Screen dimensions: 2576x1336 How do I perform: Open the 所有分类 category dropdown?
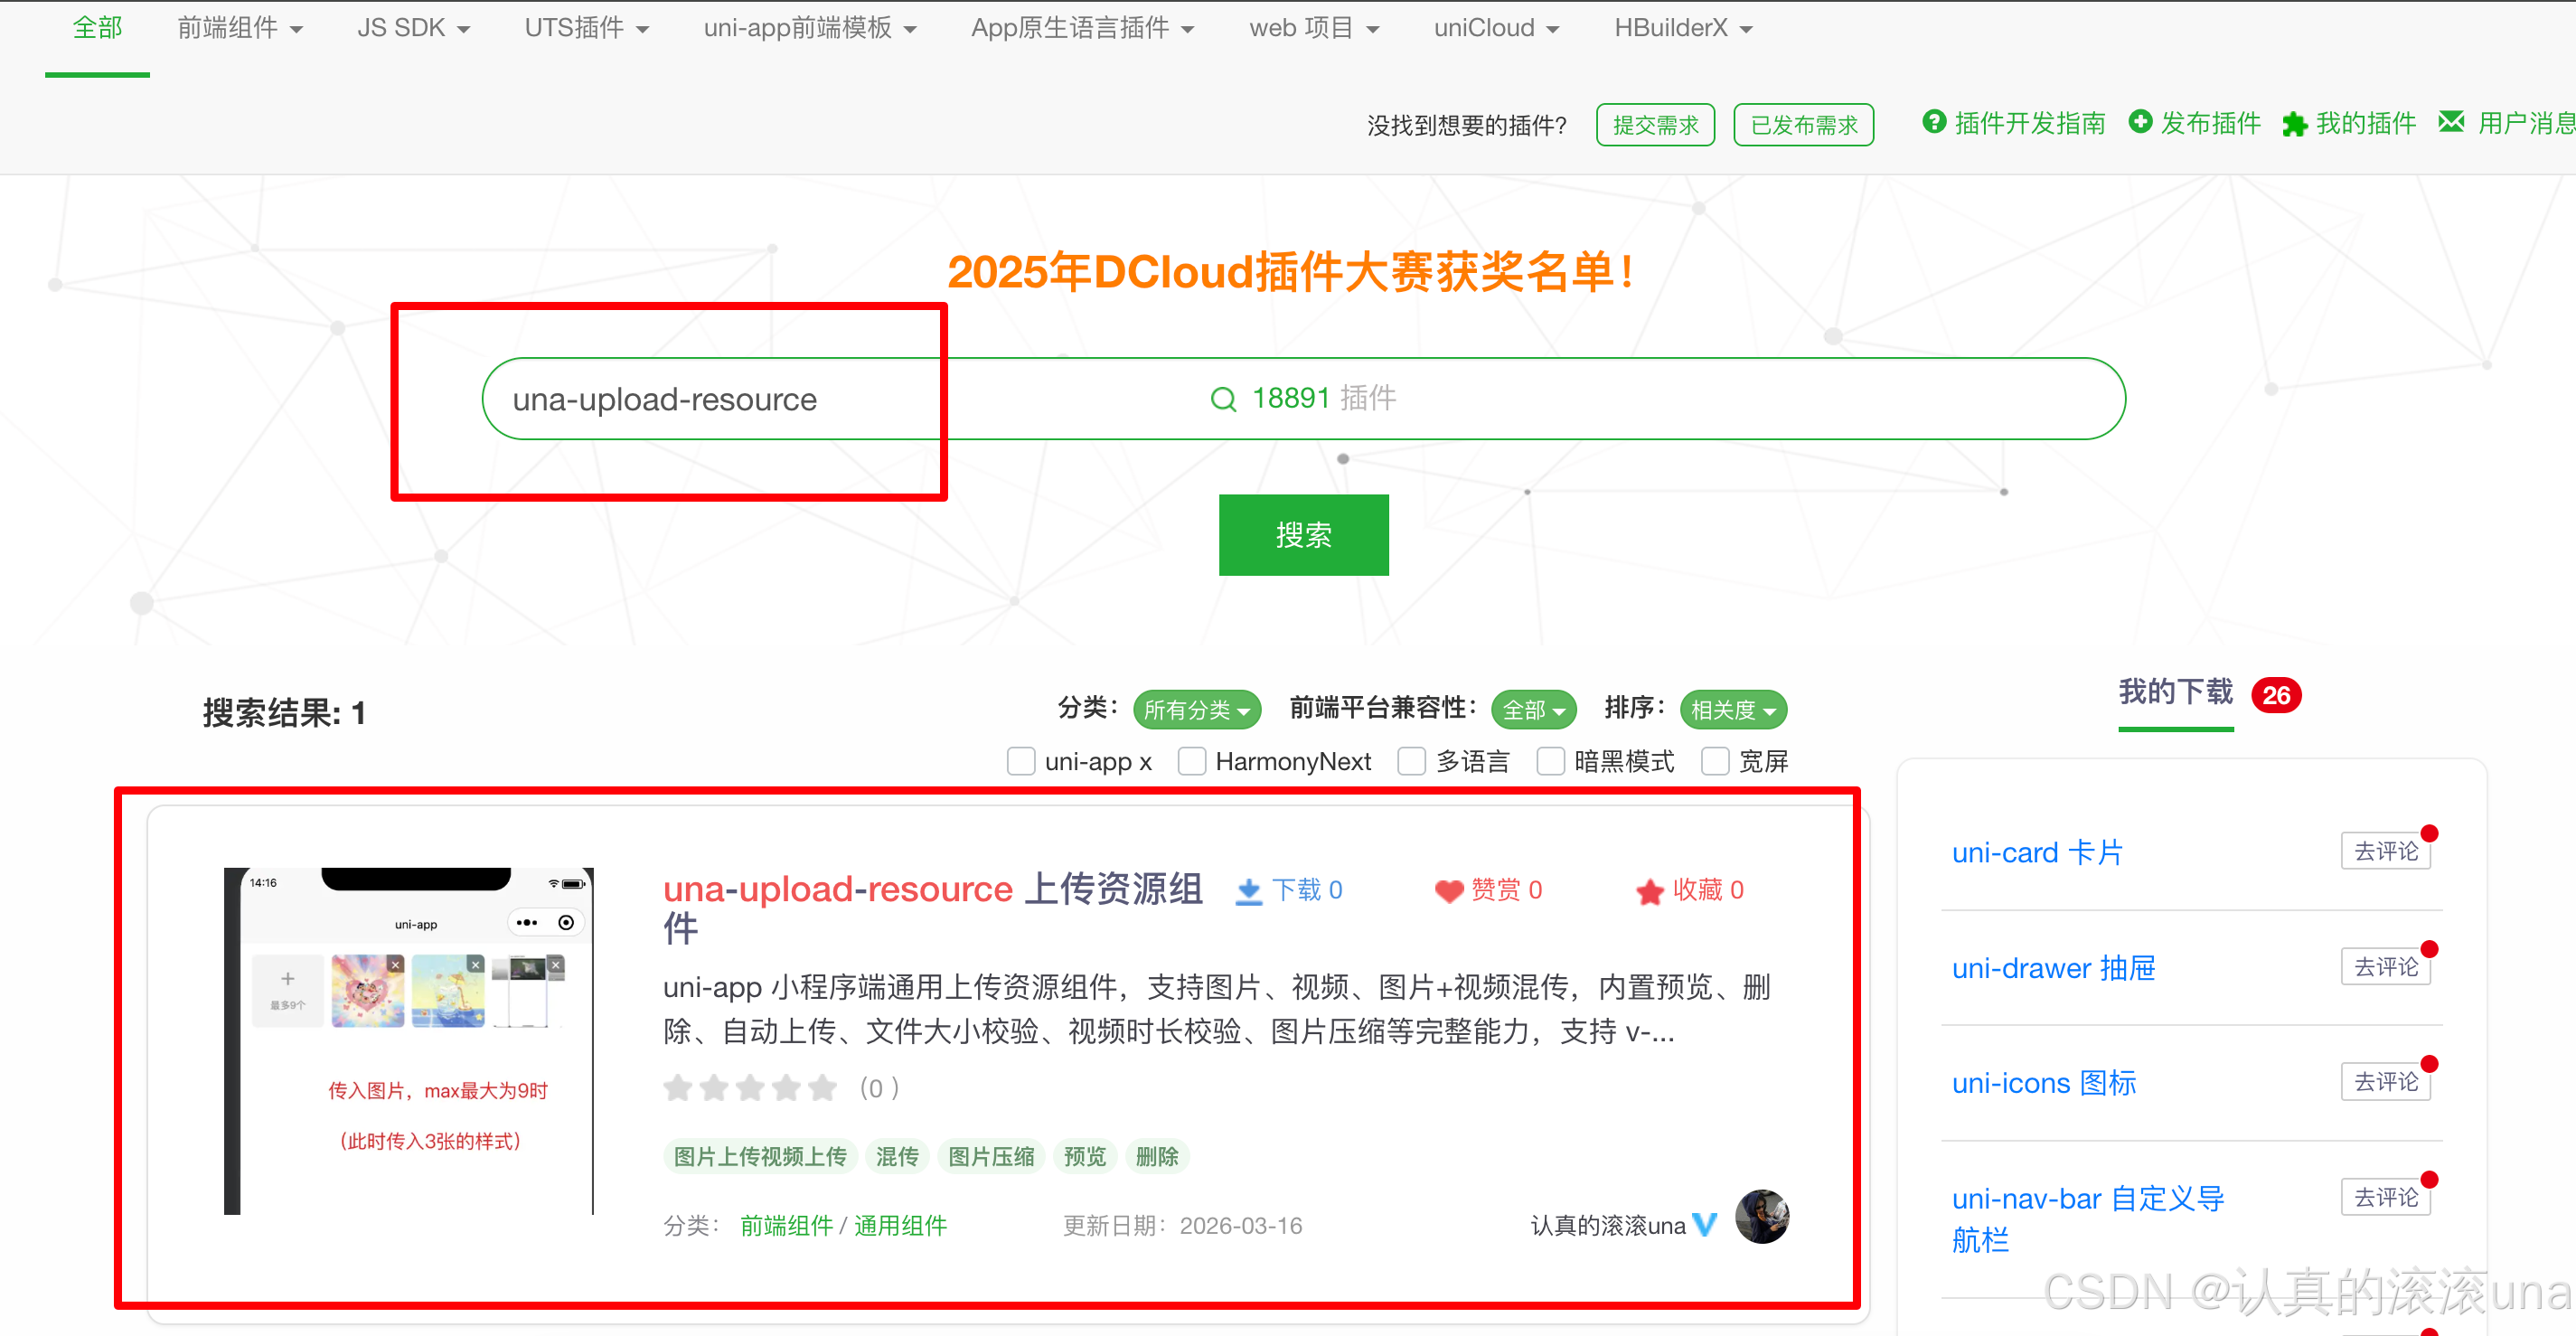1197,710
